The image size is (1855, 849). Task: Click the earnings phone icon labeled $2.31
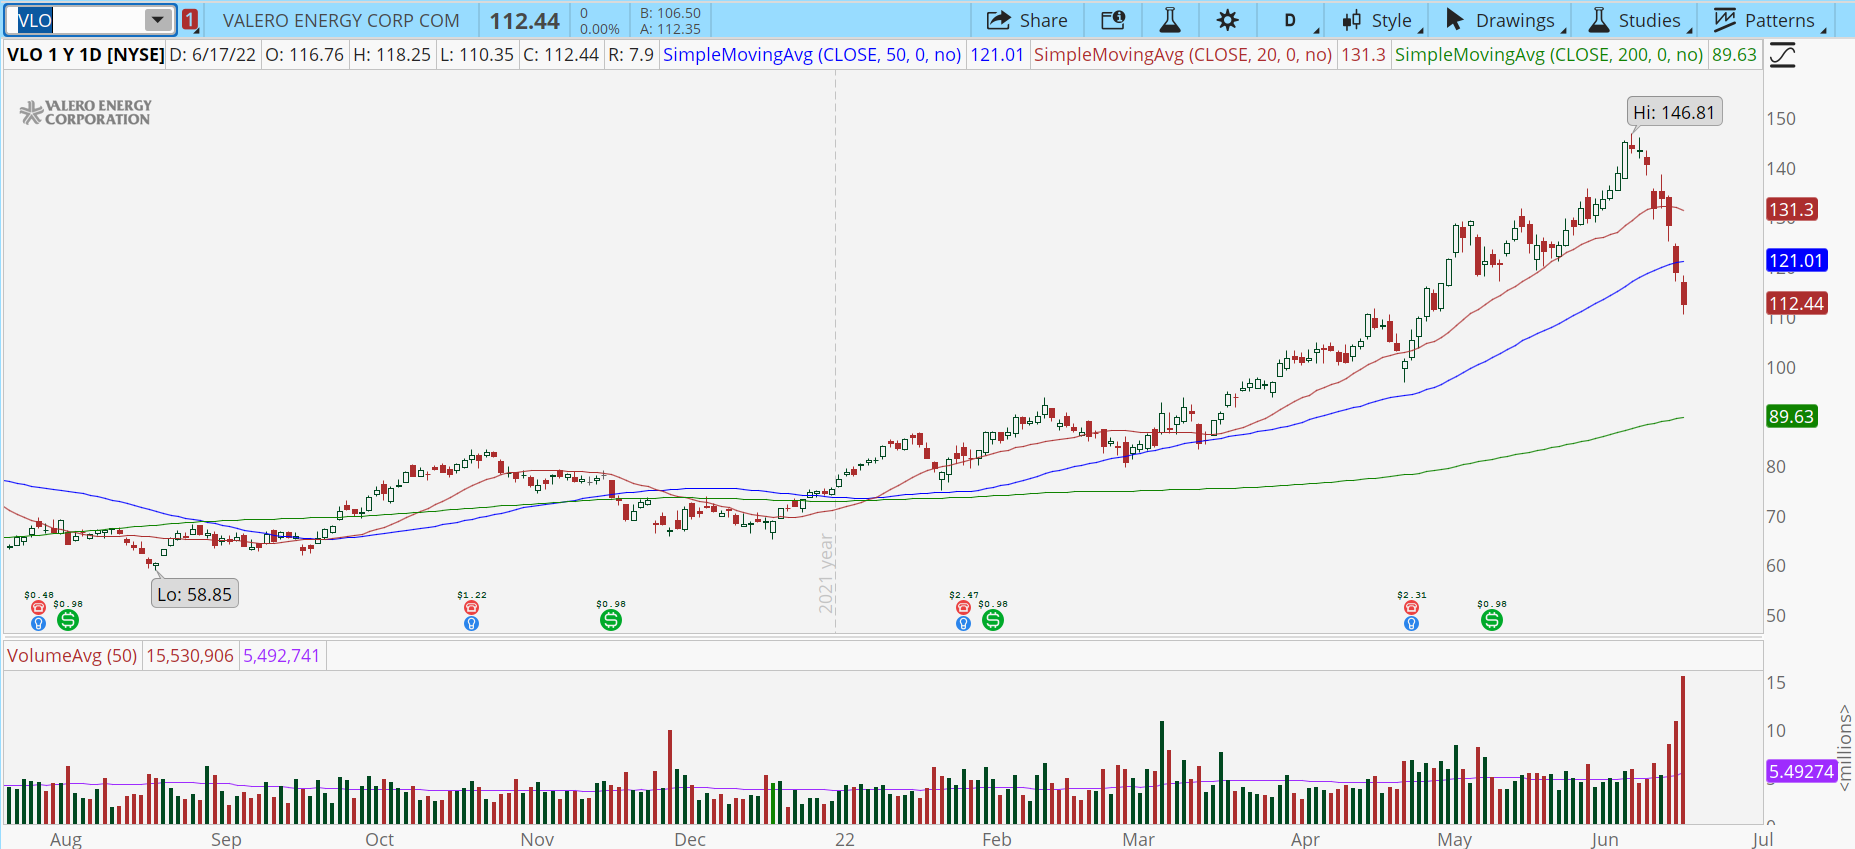tap(1411, 608)
